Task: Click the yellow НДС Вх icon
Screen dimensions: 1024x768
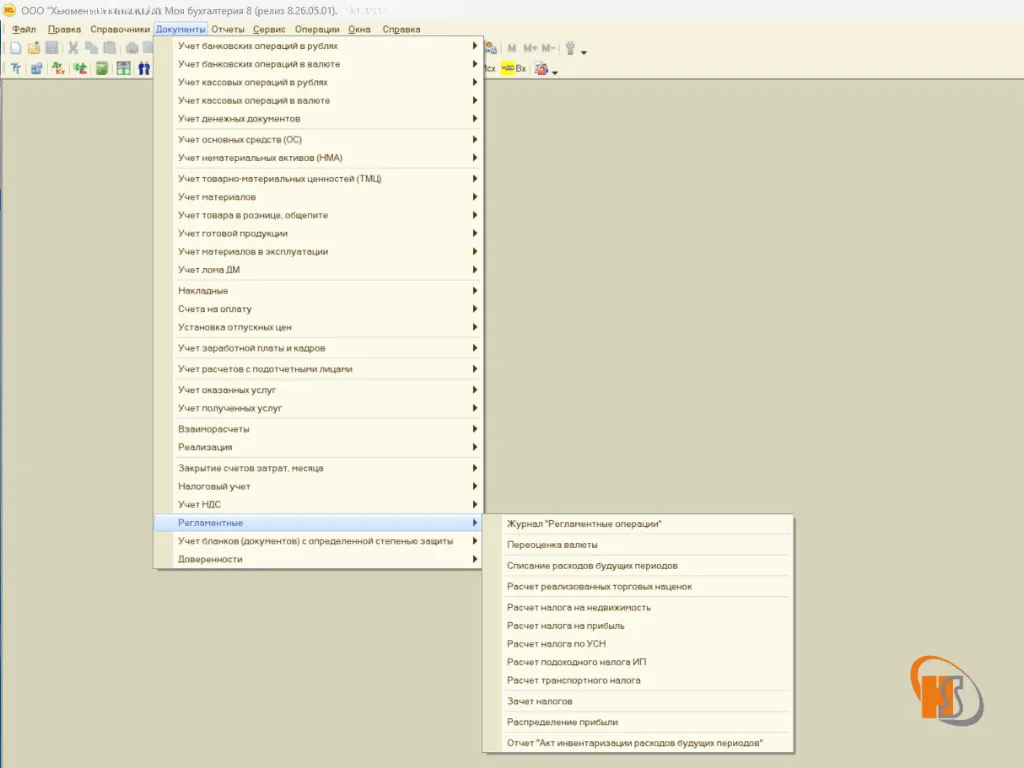Action: 513,69
